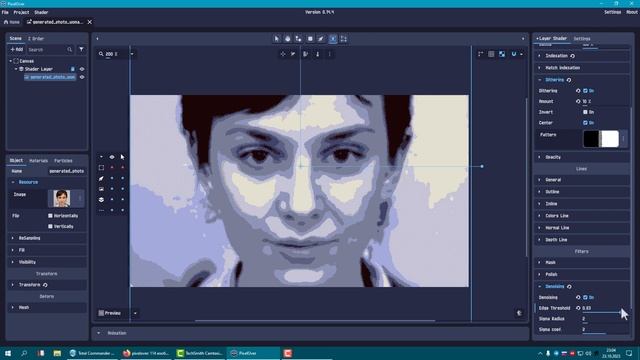Screen dimensions: 640x360
Task: Click the Add button in Scene panel
Action: point(17,49)
